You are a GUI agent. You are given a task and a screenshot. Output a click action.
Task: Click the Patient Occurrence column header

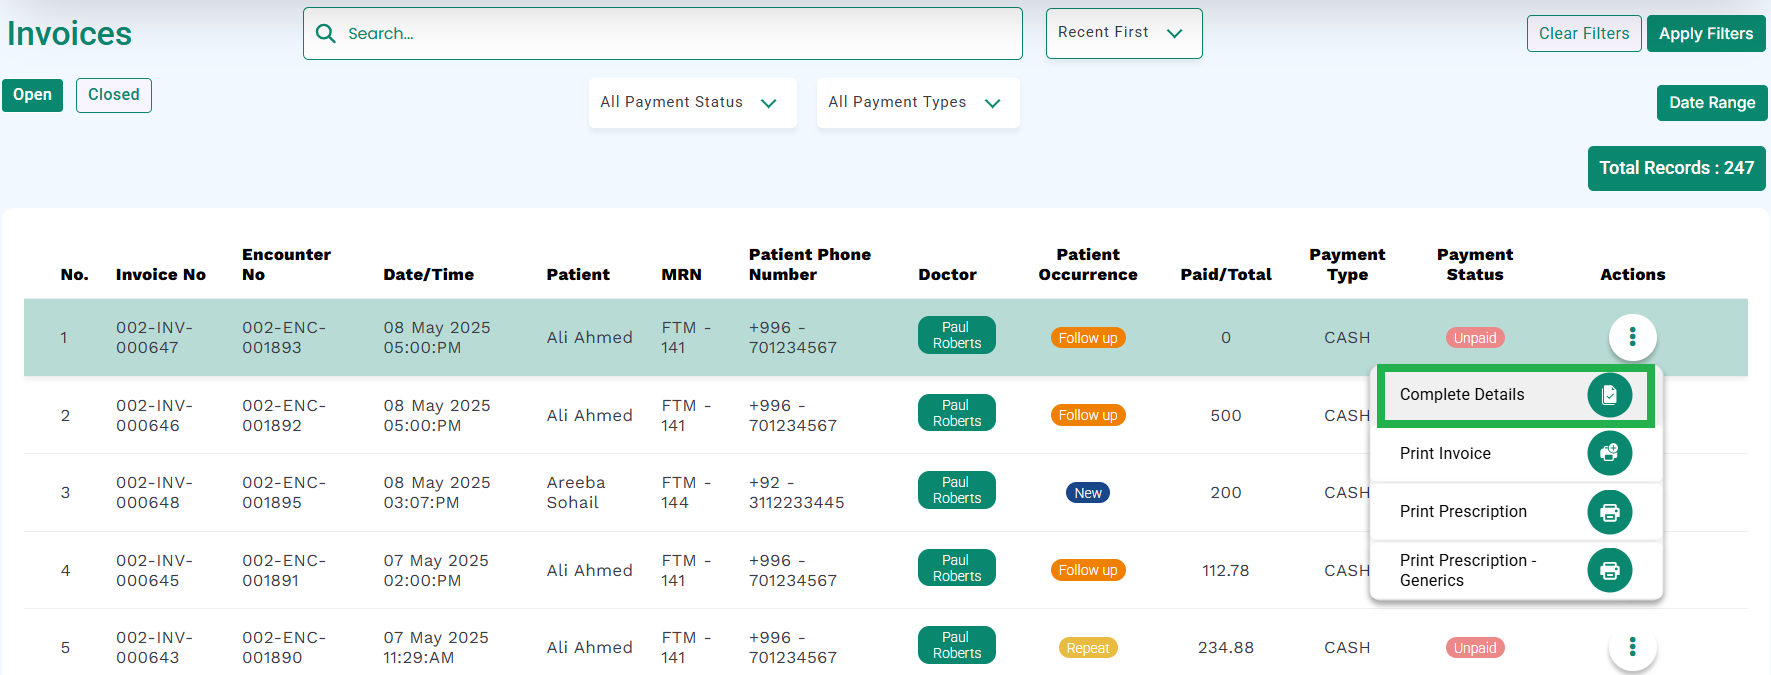[x=1088, y=265]
